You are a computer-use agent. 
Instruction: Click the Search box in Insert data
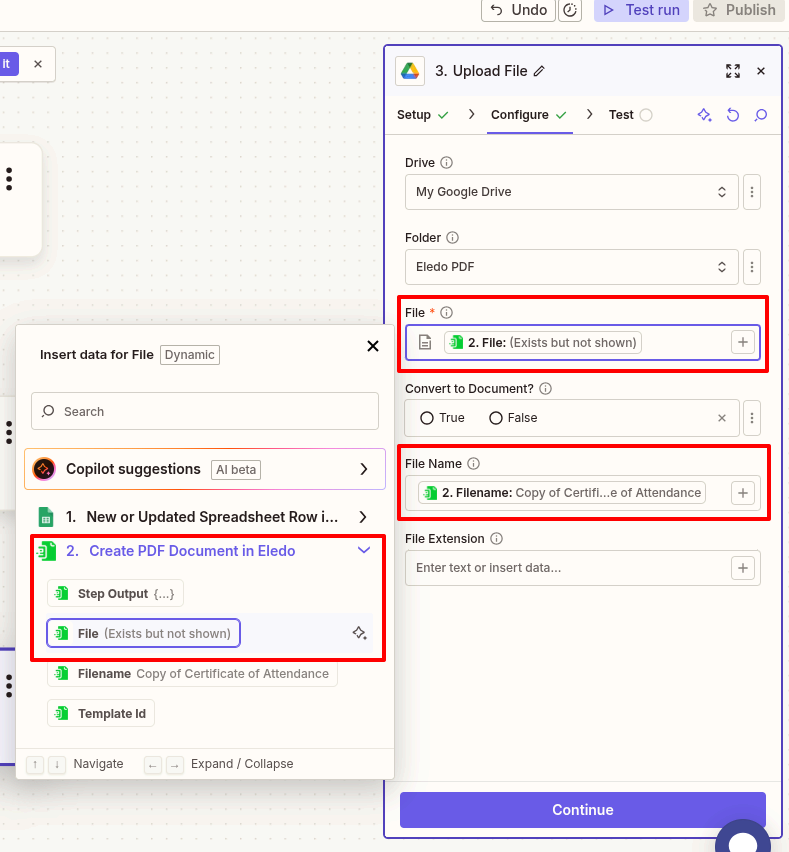pyautogui.click(x=205, y=411)
